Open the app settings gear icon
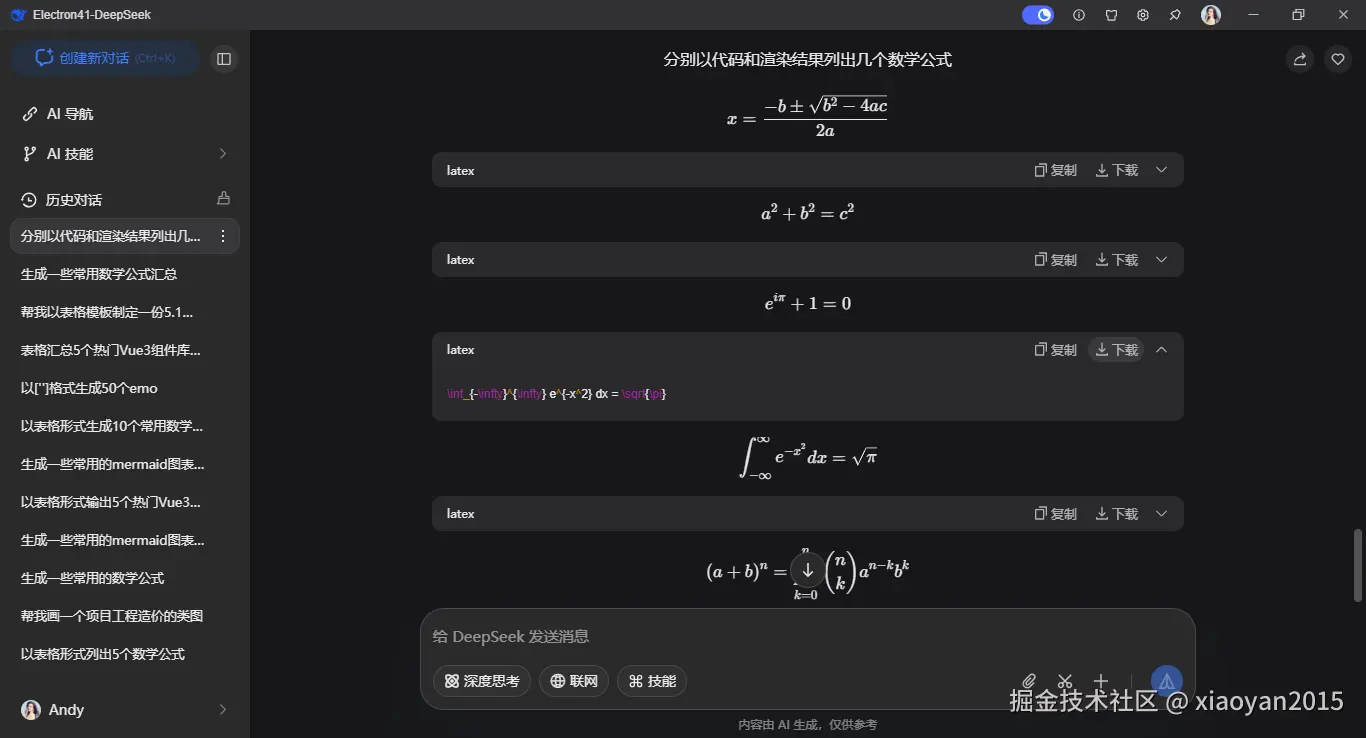 (x=1143, y=15)
